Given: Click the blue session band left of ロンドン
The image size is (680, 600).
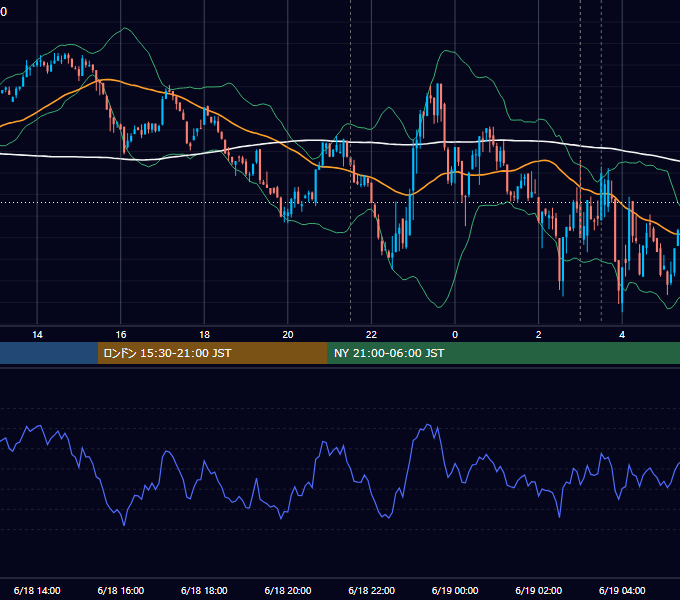Looking at the screenshot, I should (49, 353).
